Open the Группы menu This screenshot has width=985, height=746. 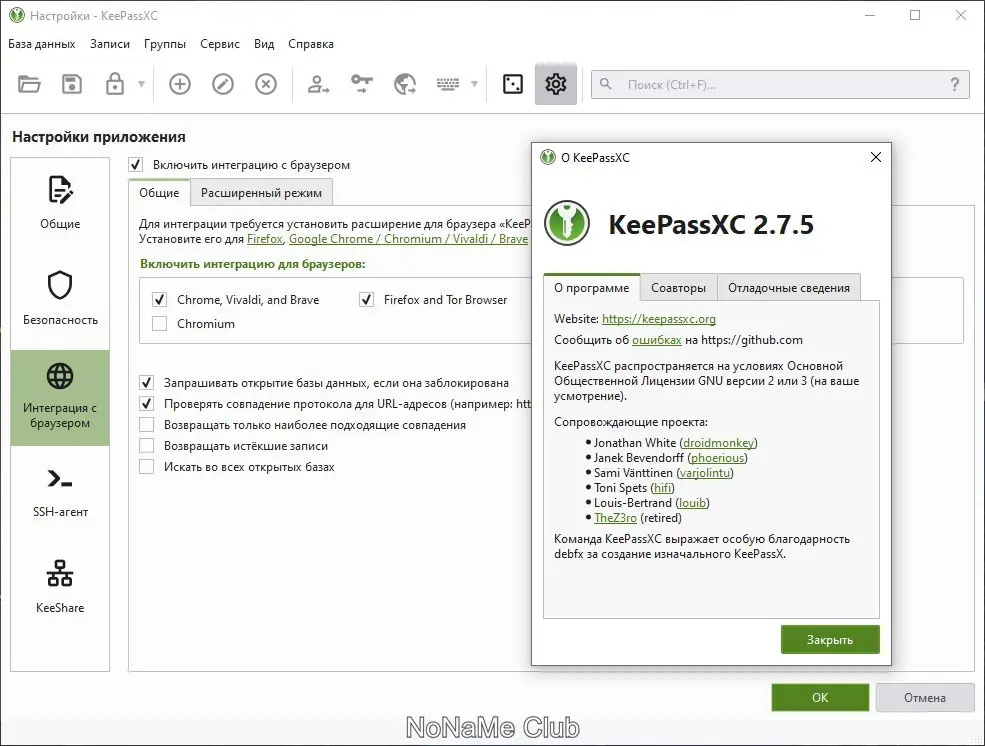(165, 44)
